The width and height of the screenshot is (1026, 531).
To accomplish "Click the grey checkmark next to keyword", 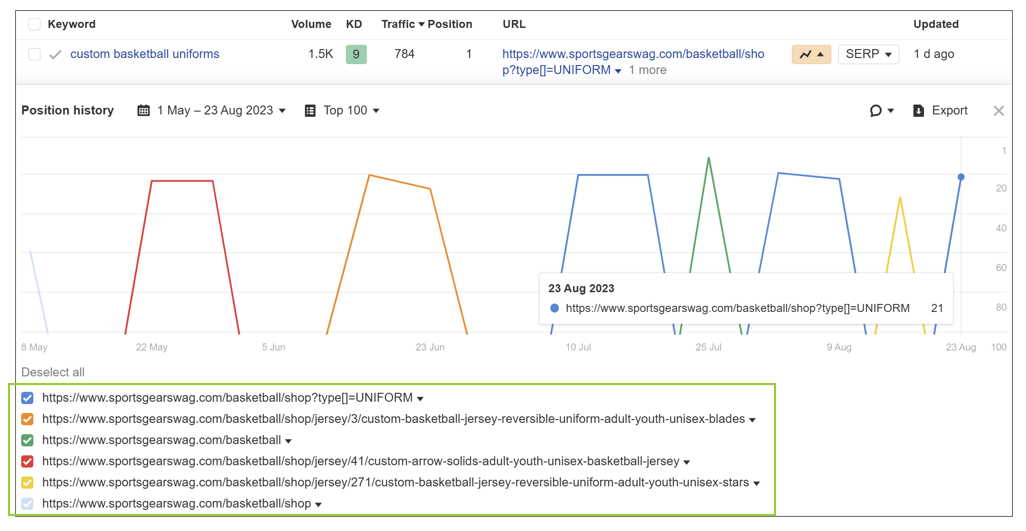I will (x=55, y=54).
